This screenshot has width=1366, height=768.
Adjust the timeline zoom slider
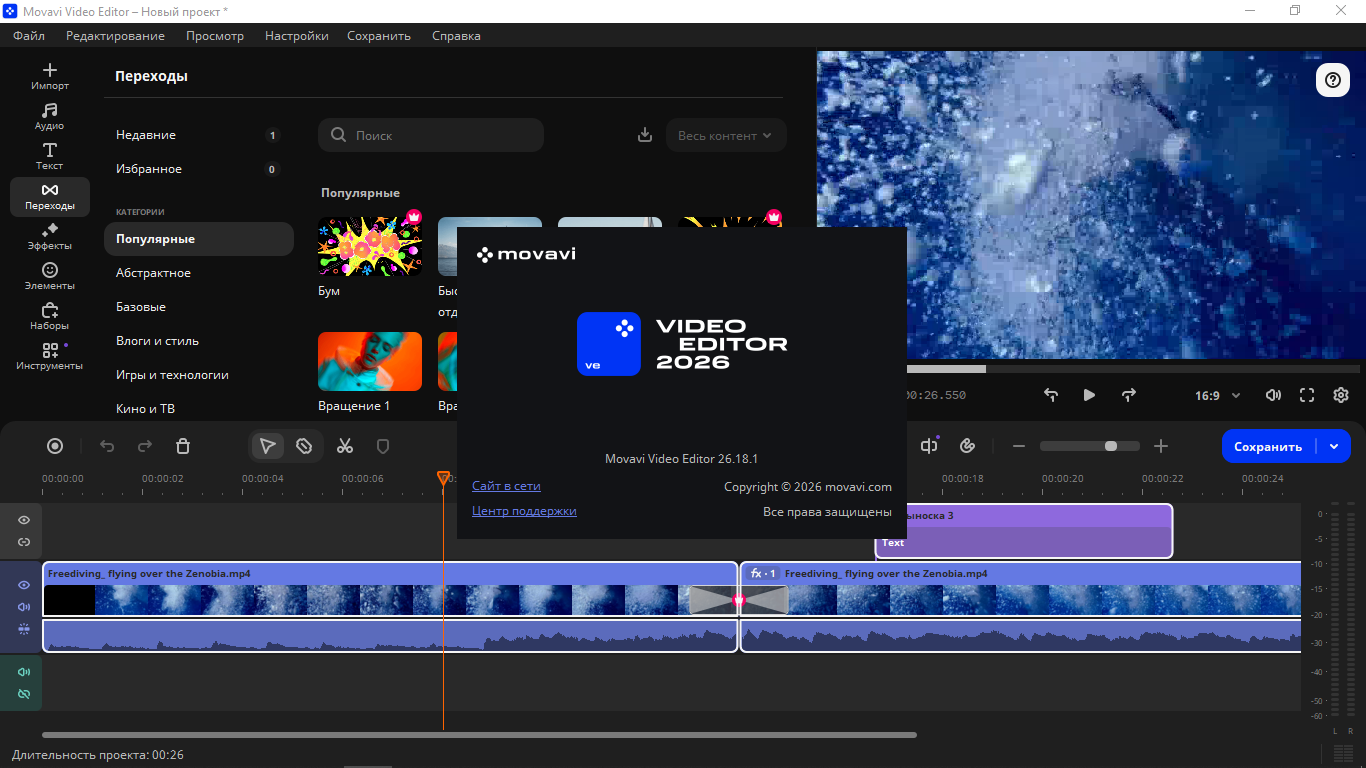[x=1090, y=446]
